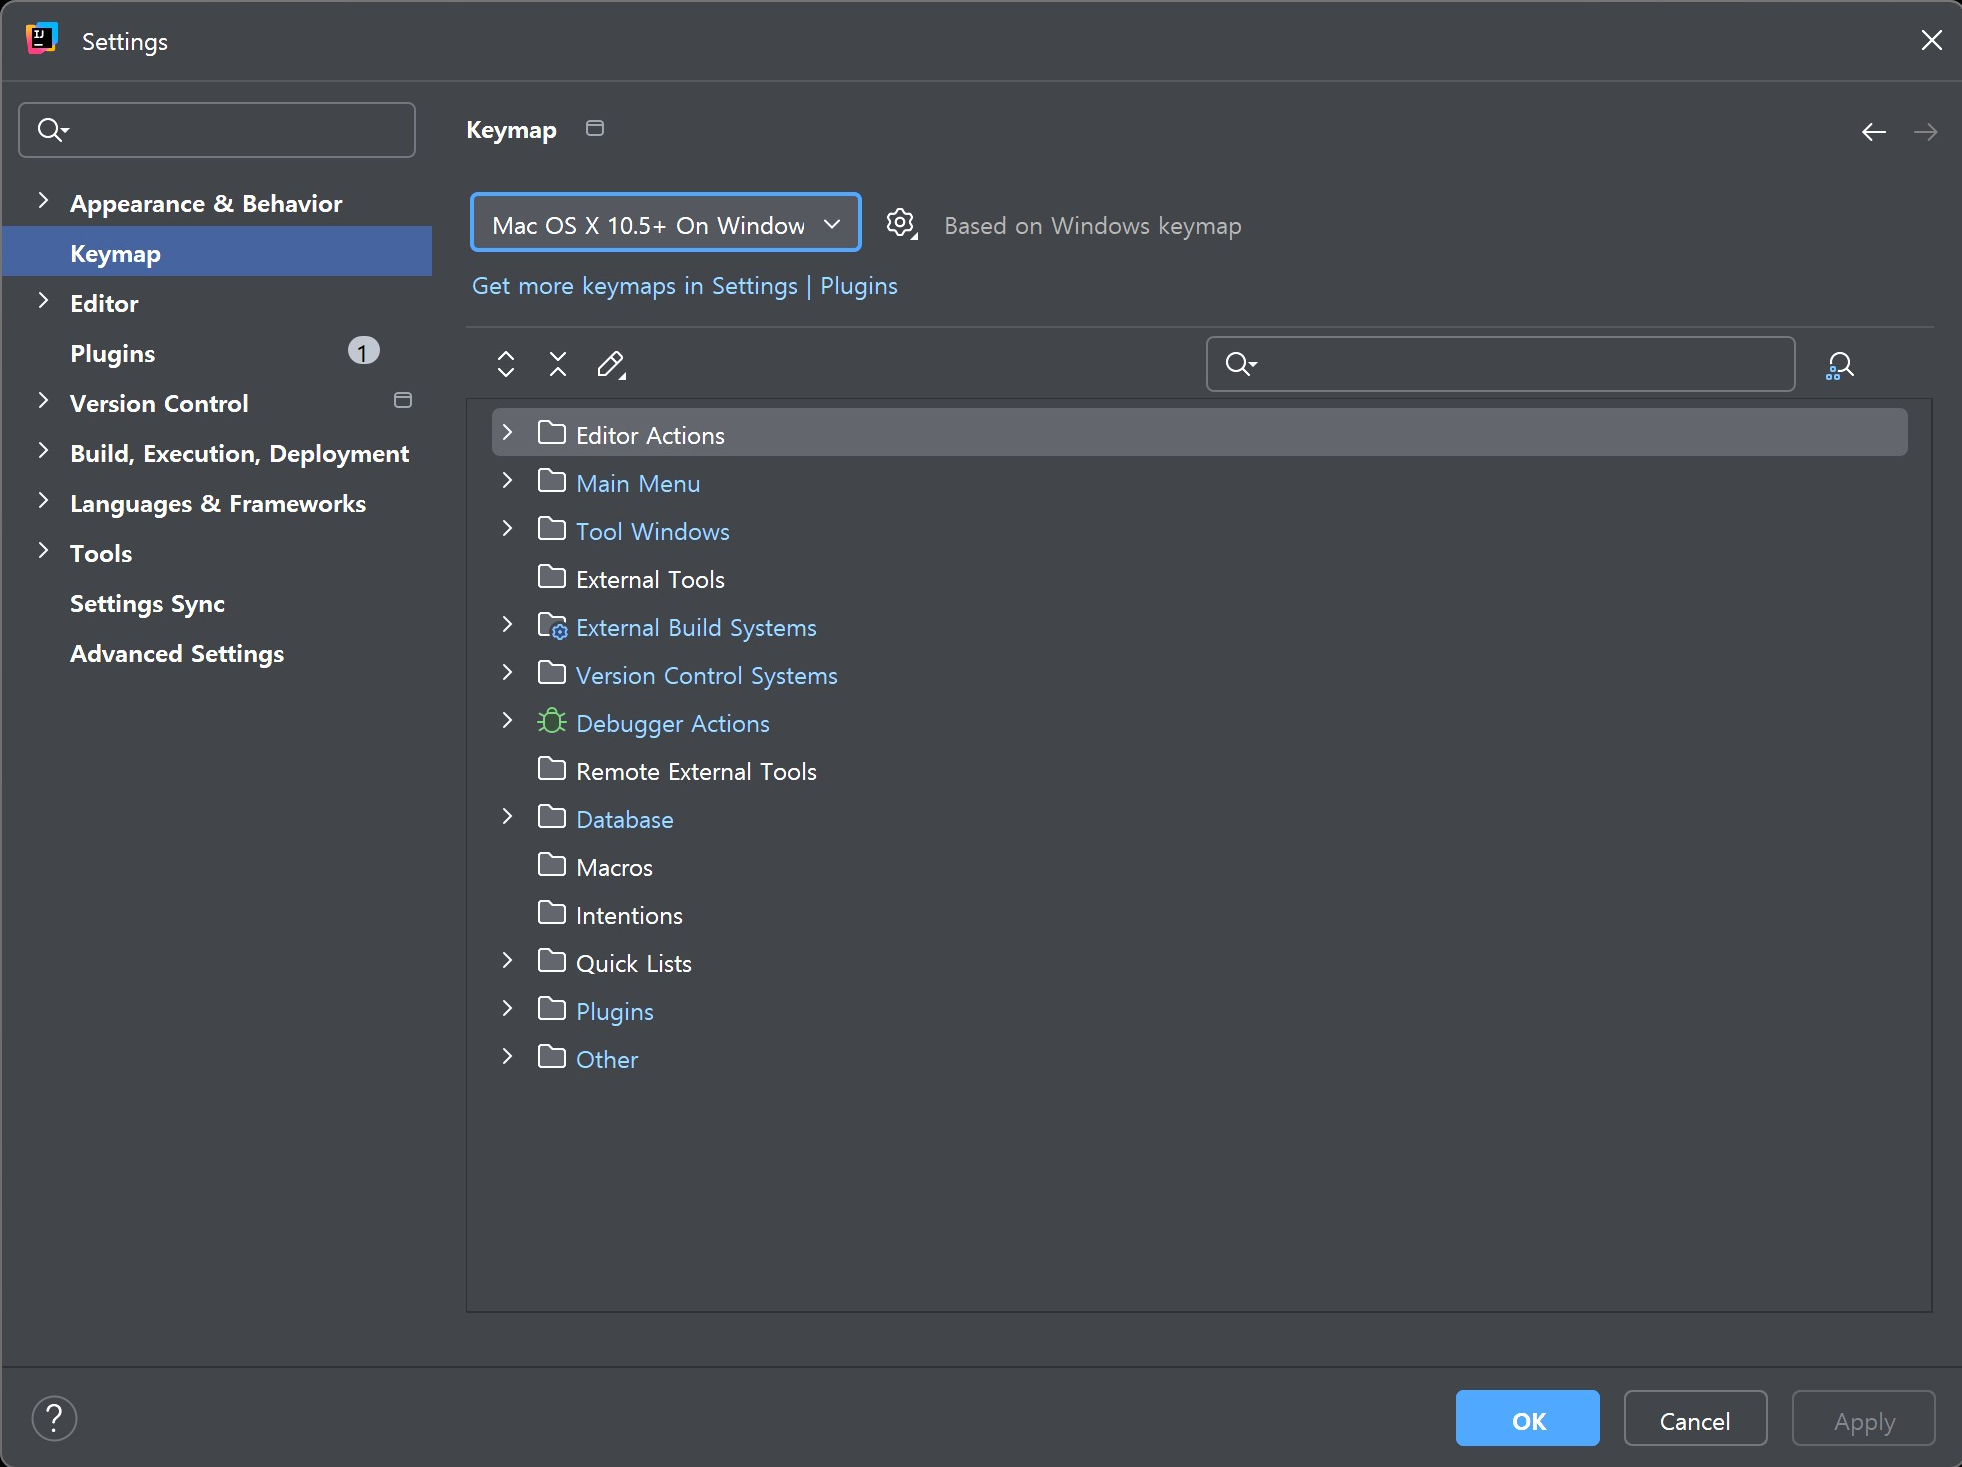Expand the Version Control Systems folder
The height and width of the screenshot is (1467, 1962).
click(x=507, y=673)
